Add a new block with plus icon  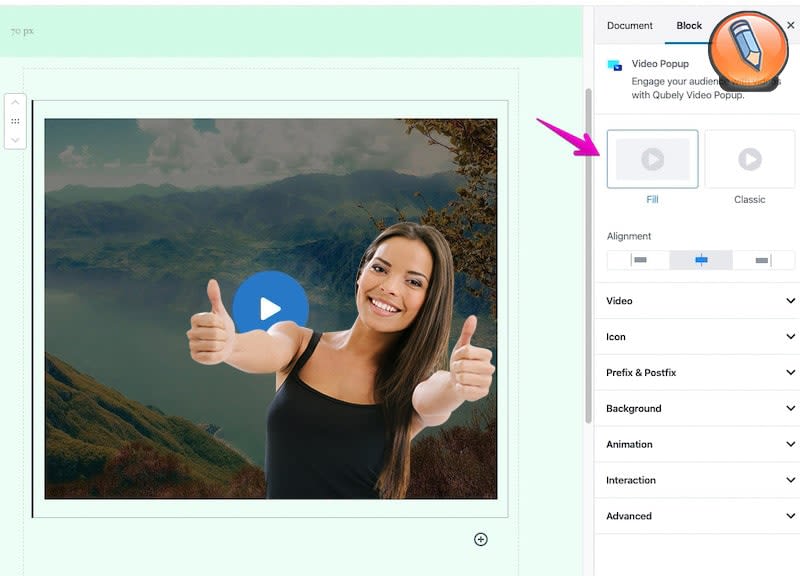481,539
